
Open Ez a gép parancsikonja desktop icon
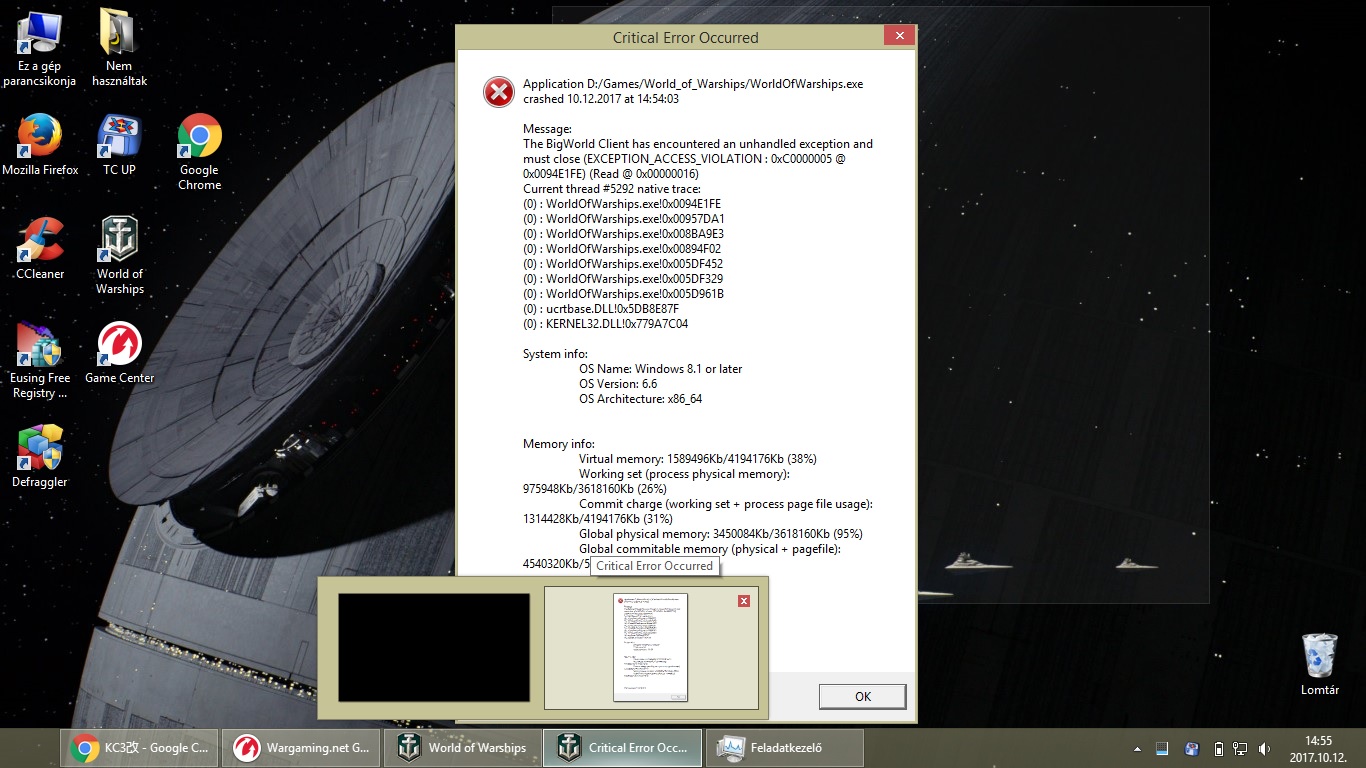click(40, 49)
